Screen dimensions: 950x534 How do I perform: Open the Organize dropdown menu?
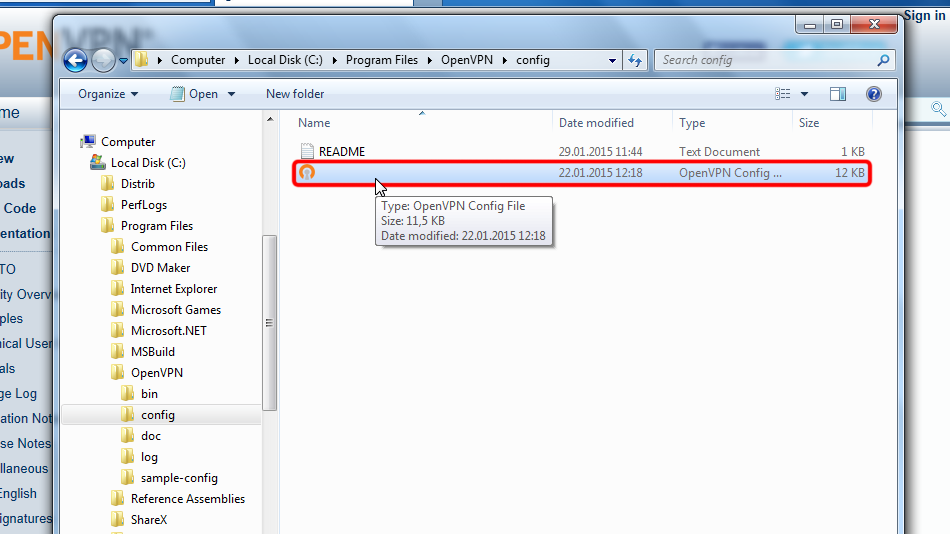tap(108, 94)
